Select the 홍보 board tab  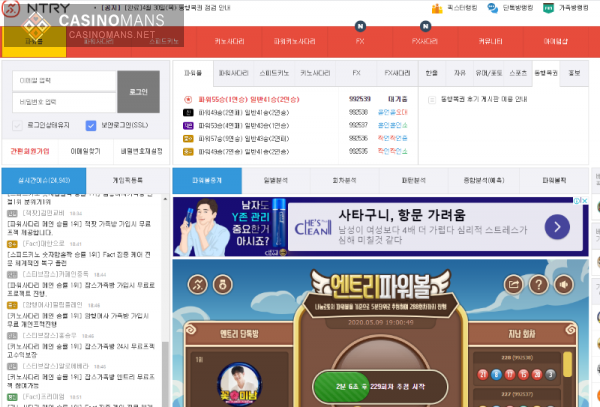(x=574, y=73)
